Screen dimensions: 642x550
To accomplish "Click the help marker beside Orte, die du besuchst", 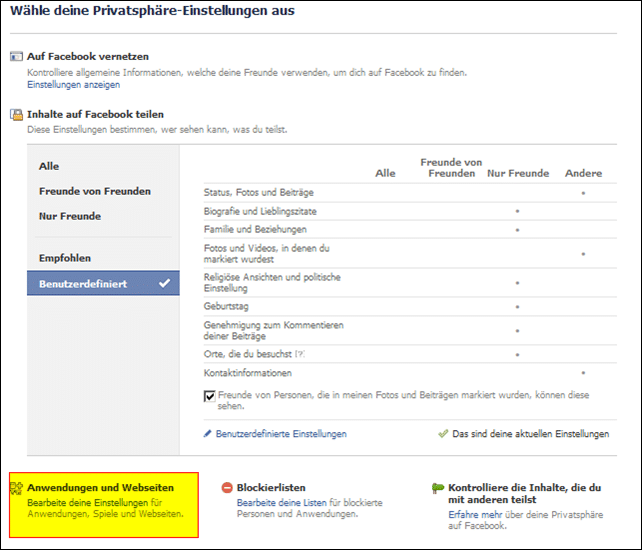I will click(x=300, y=354).
